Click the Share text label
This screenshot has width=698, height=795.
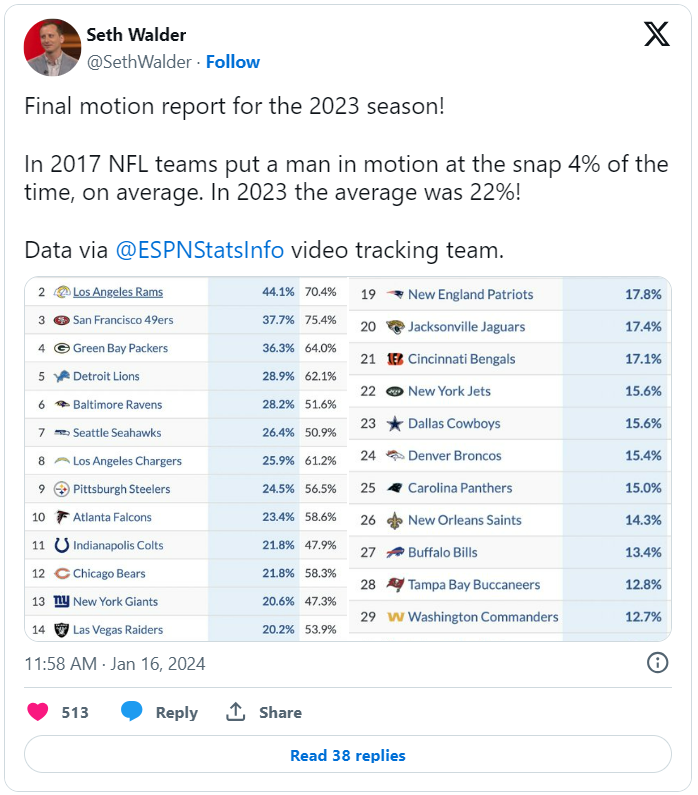pyautogui.click(x=280, y=712)
